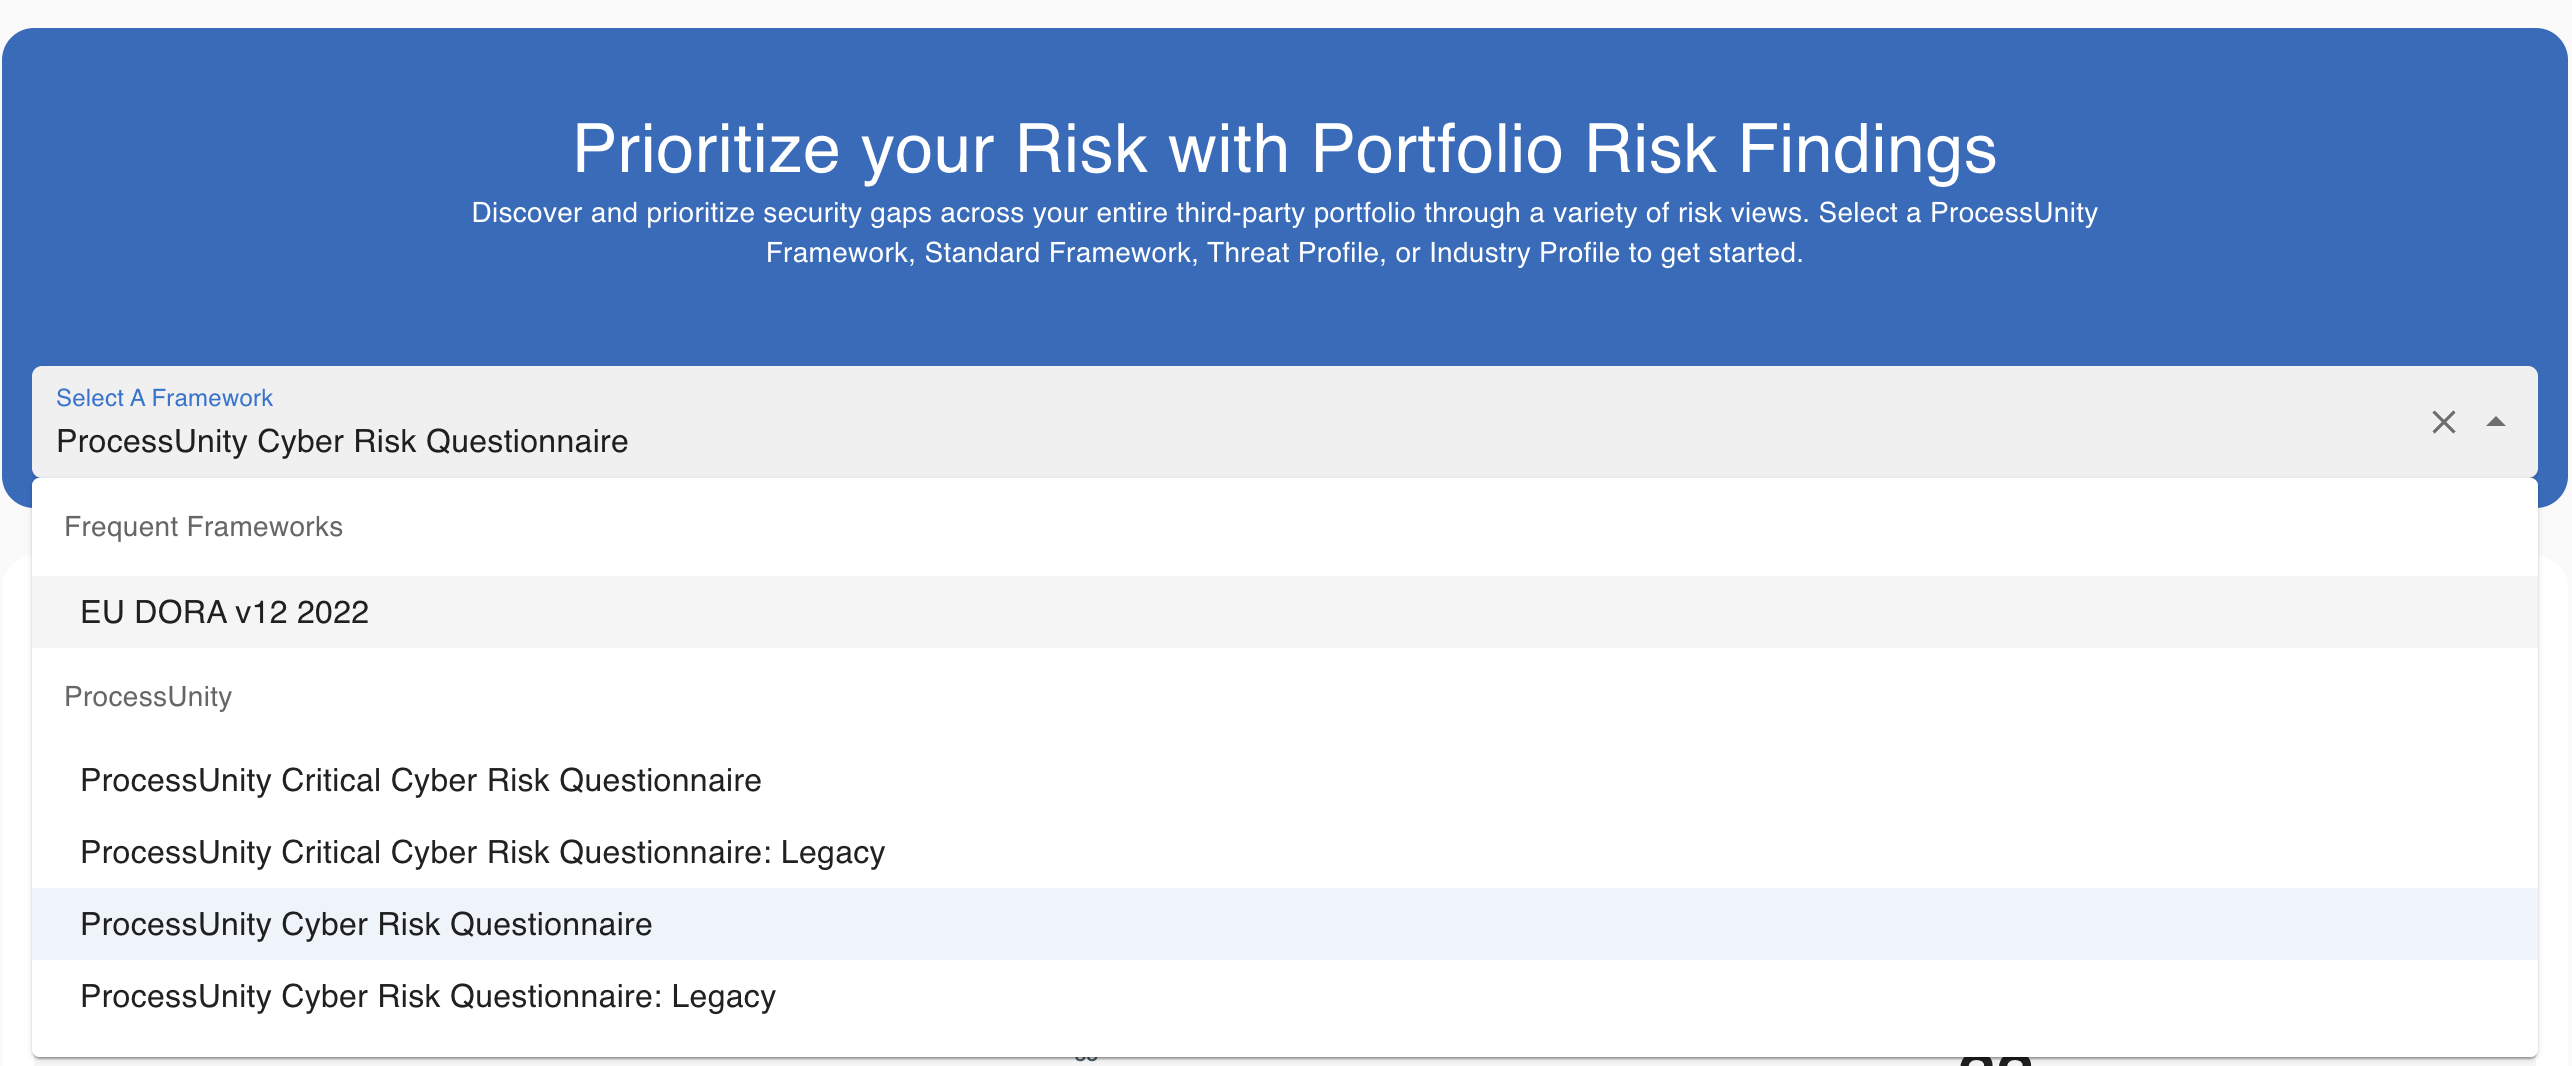
Task: Click the ProcessUnity group header in list
Action: pos(148,697)
